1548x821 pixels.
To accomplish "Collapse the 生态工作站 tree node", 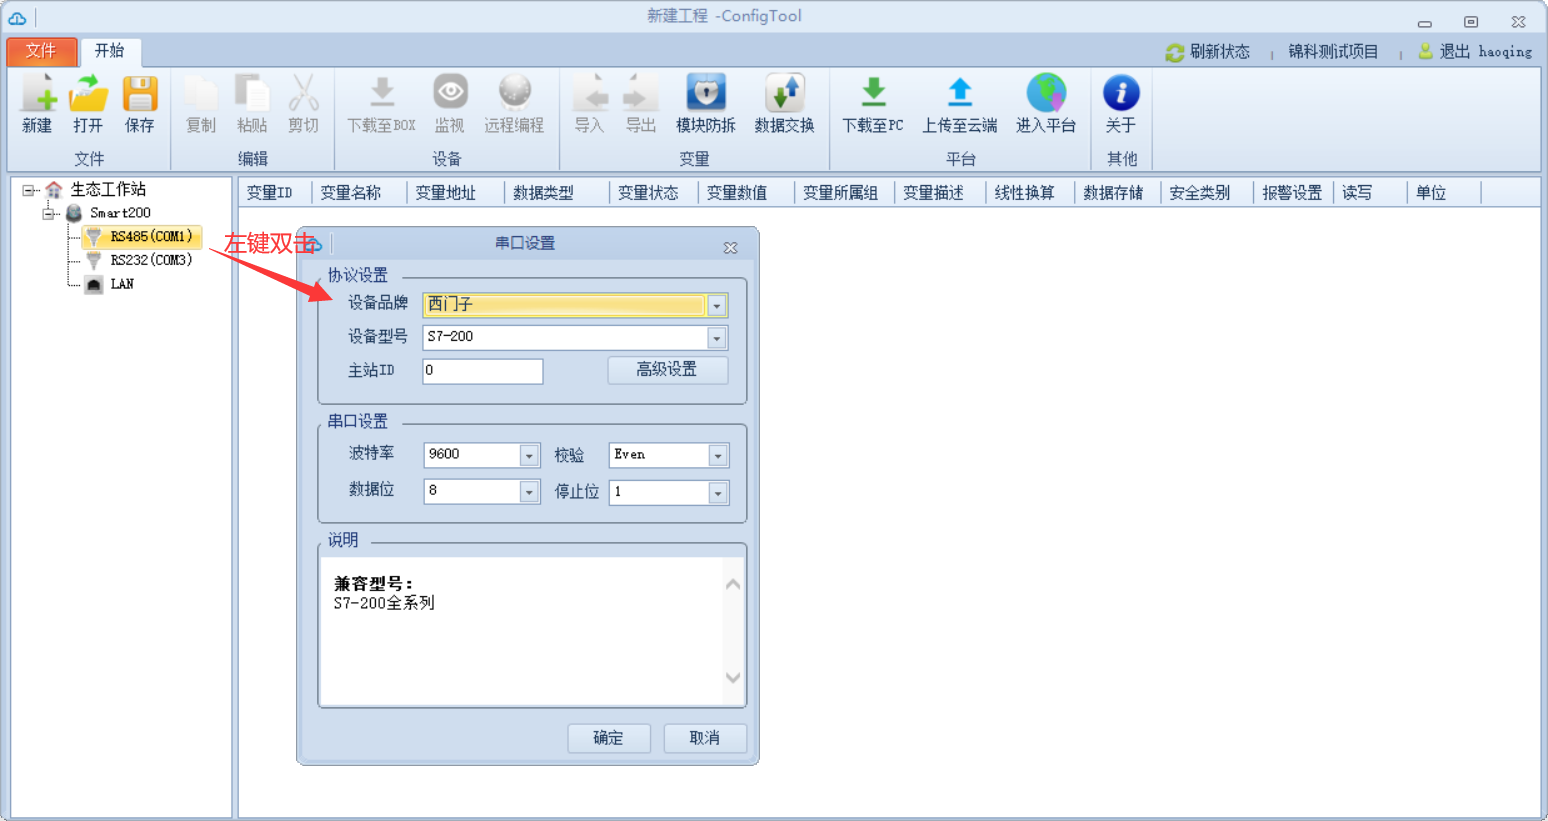I will 28,190.
